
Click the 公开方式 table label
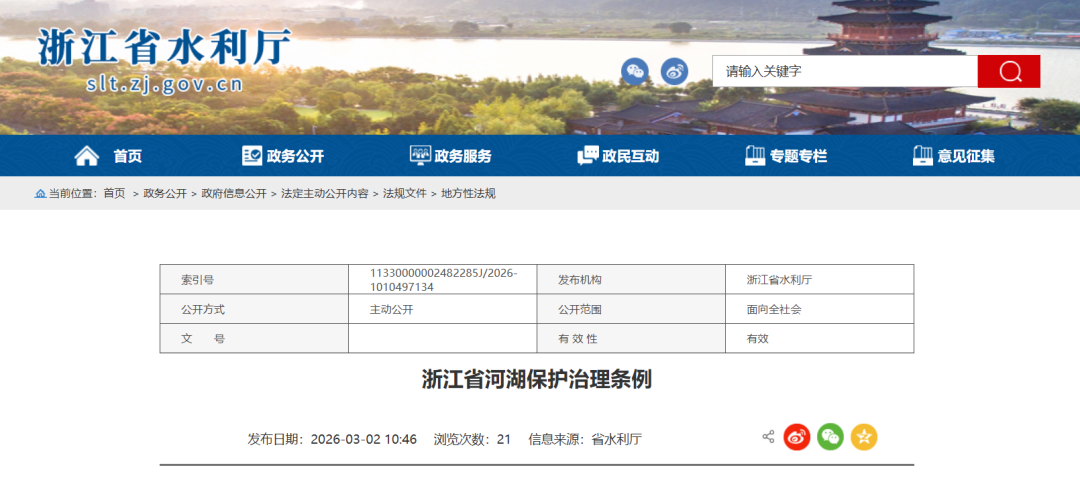tap(203, 310)
